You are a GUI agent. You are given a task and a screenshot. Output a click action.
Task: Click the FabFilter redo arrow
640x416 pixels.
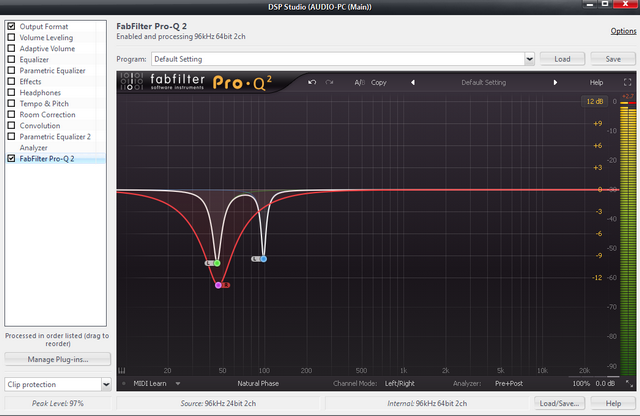pos(329,82)
